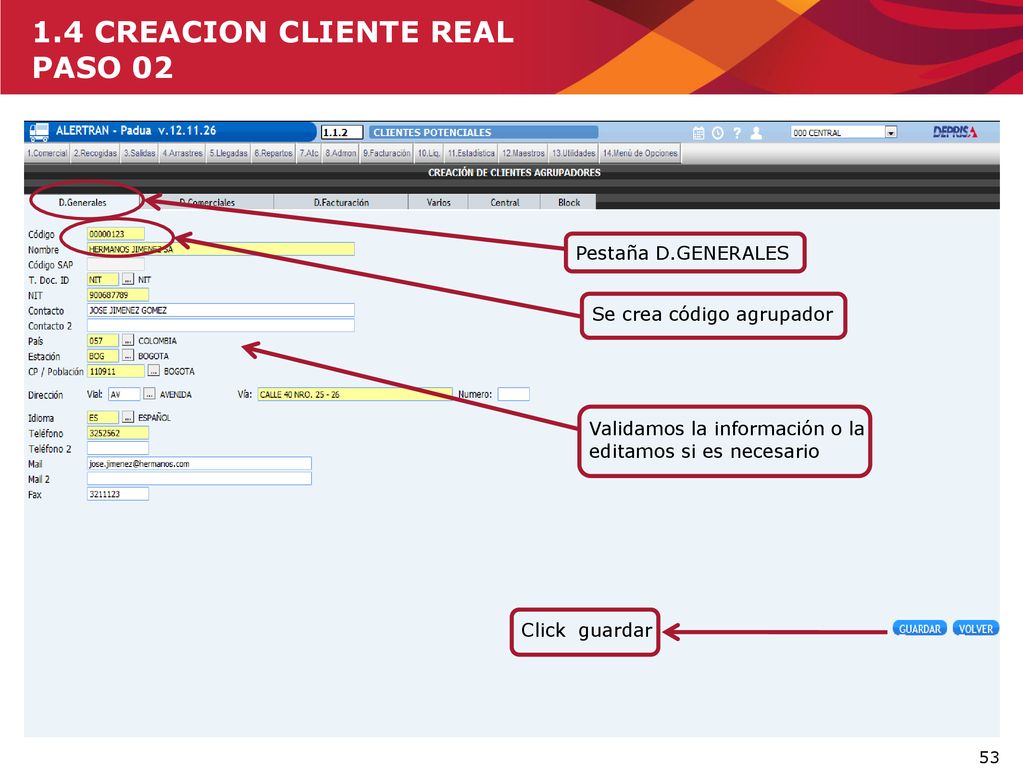Open the calendar icon in header
This screenshot has height=783, width=1023.
(x=698, y=133)
